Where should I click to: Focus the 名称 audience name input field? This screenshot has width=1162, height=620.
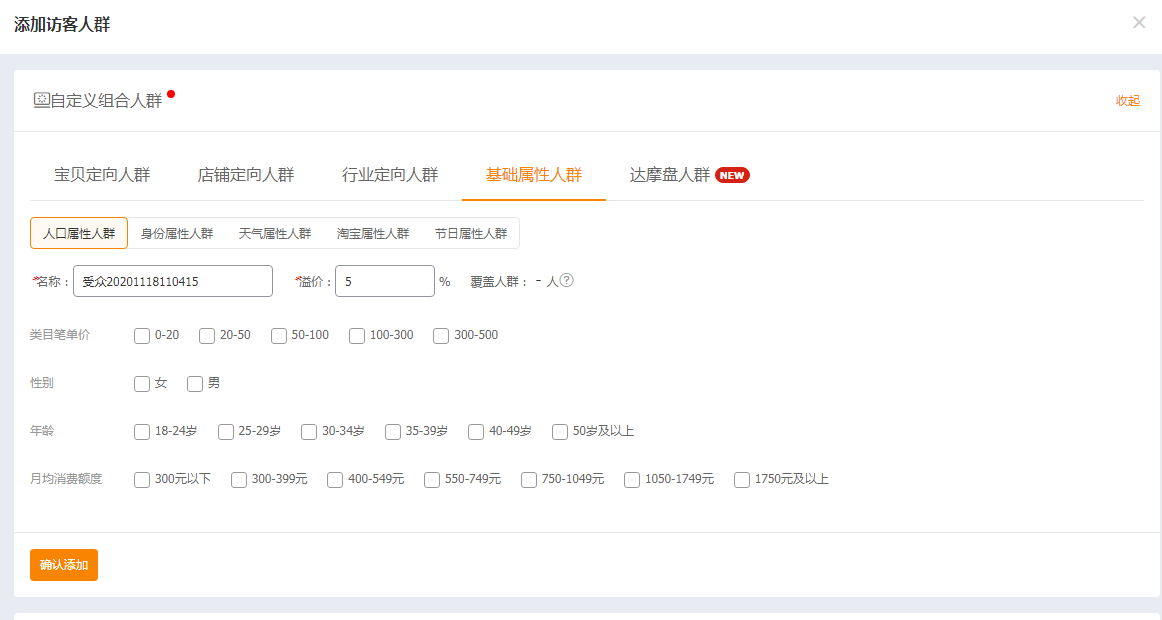coord(172,282)
